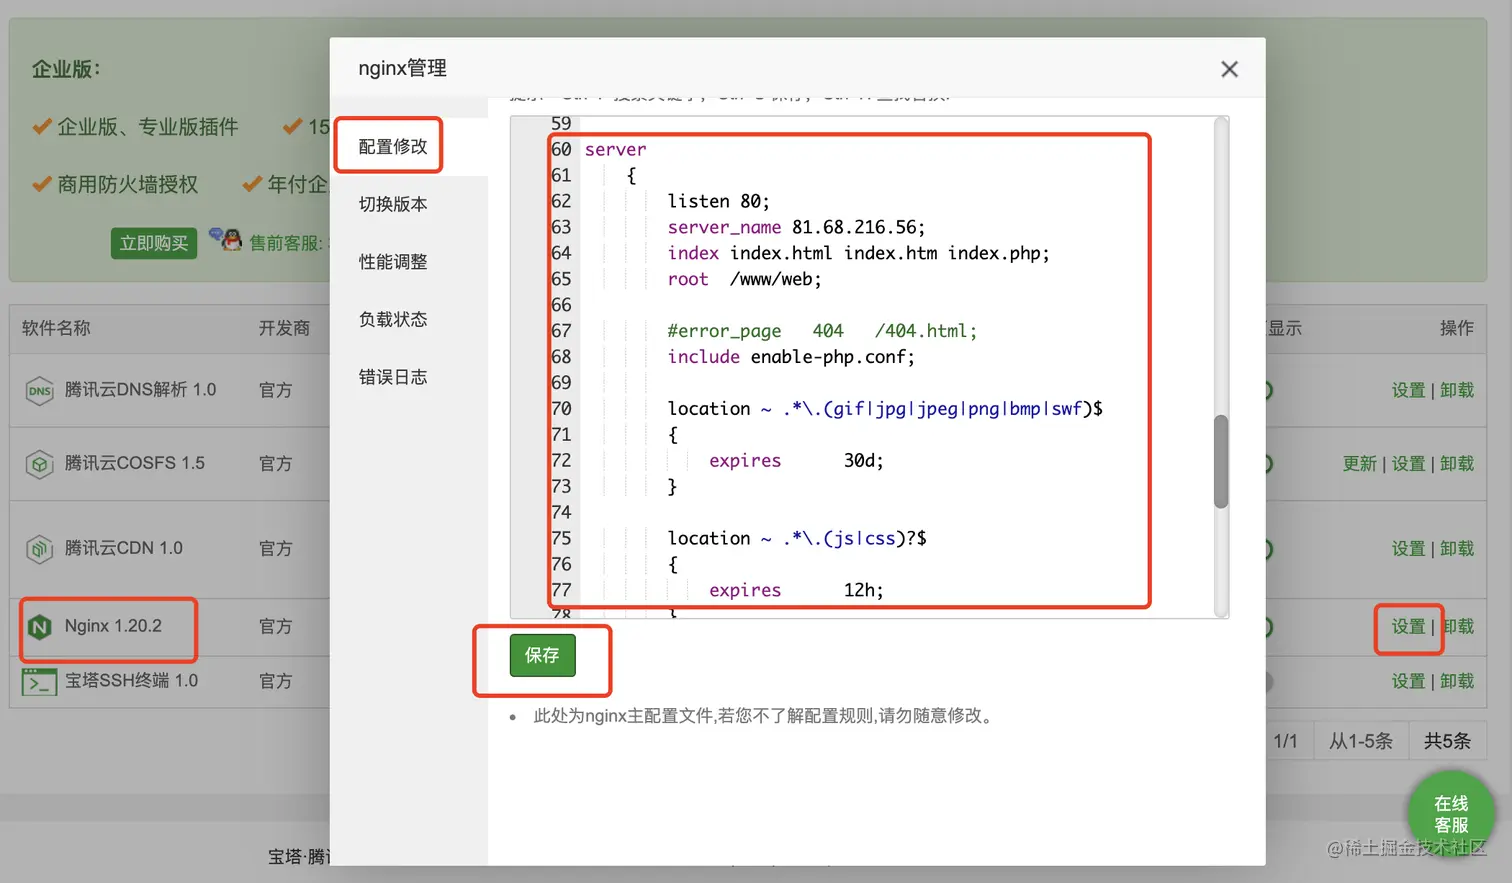Click the 从1-5条 pagination label
The height and width of the screenshot is (883, 1512).
pyautogui.click(x=1361, y=741)
